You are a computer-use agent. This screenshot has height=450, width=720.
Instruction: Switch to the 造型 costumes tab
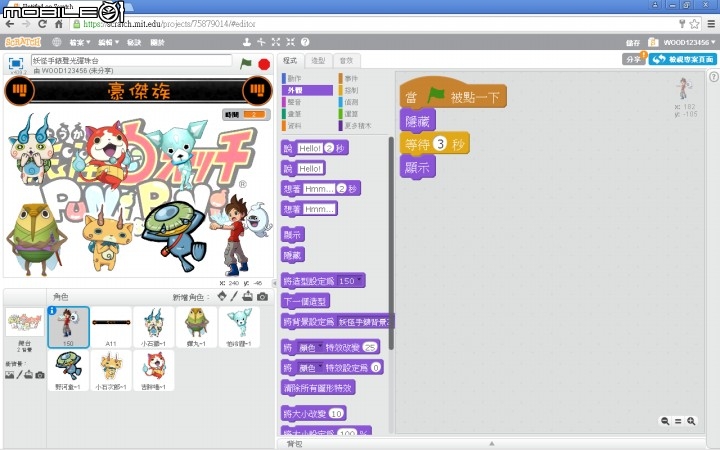click(318, 61)
